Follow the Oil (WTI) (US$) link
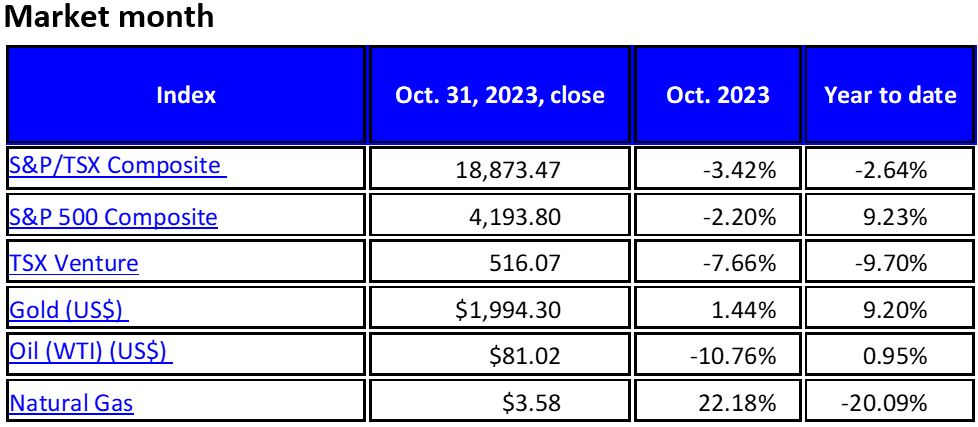The height and width of the screenshot is (427, 978). pos(91,356)
